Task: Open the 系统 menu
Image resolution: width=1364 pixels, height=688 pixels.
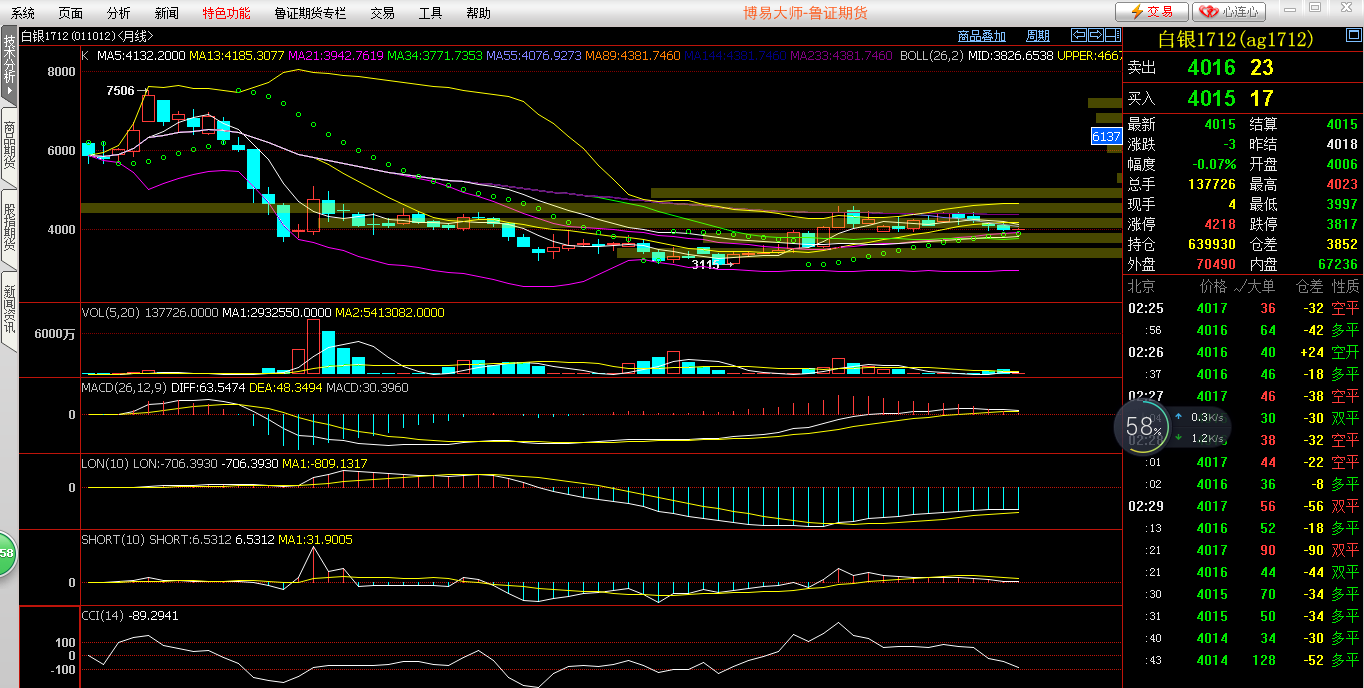Action: point(22,13)
